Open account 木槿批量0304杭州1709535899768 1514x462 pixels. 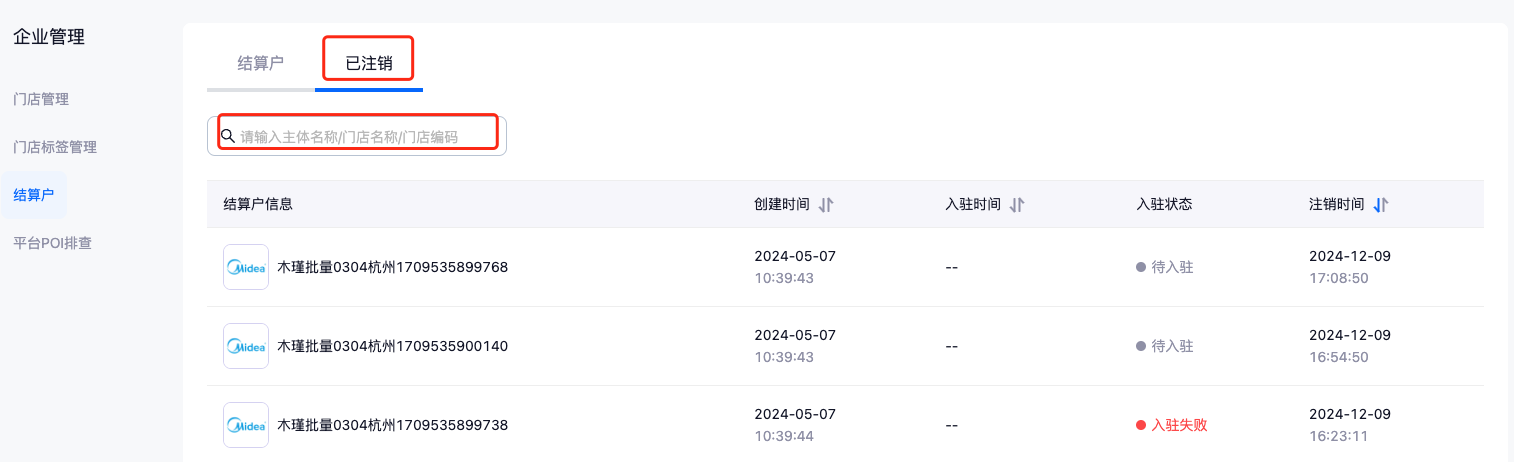(392, 267)
